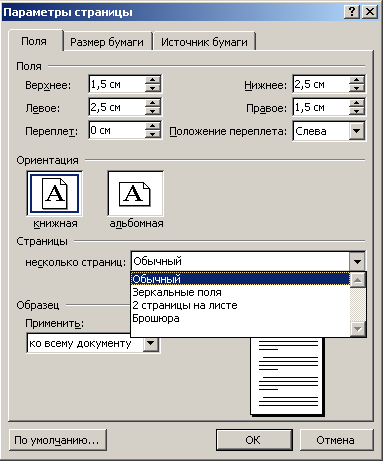Decrease the Левое margin value
Viewport: 384px width, 461px height.
(x=153, y=111)
